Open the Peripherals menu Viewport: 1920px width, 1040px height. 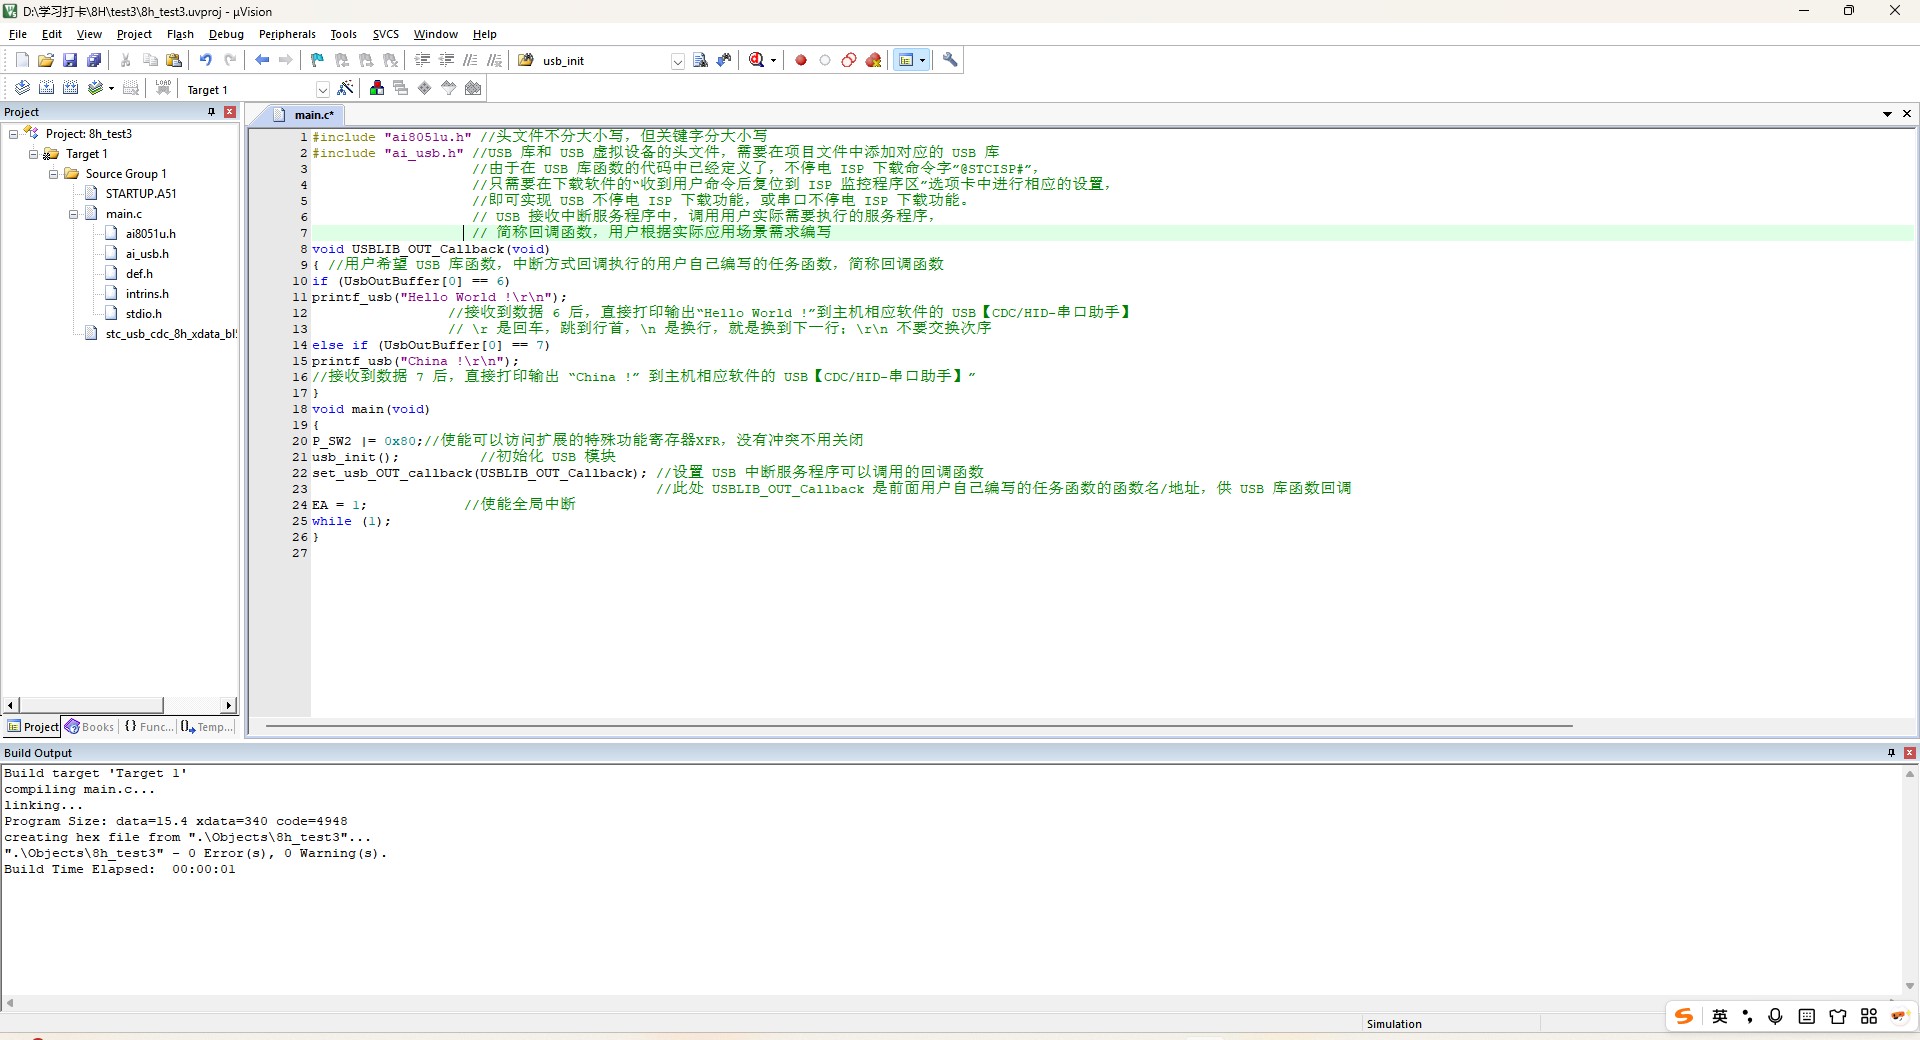coord(287,34)
